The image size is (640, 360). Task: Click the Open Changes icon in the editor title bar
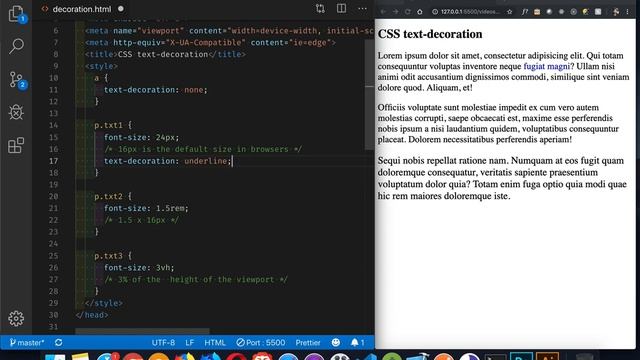pyautogui.click(x=320, y=9)
